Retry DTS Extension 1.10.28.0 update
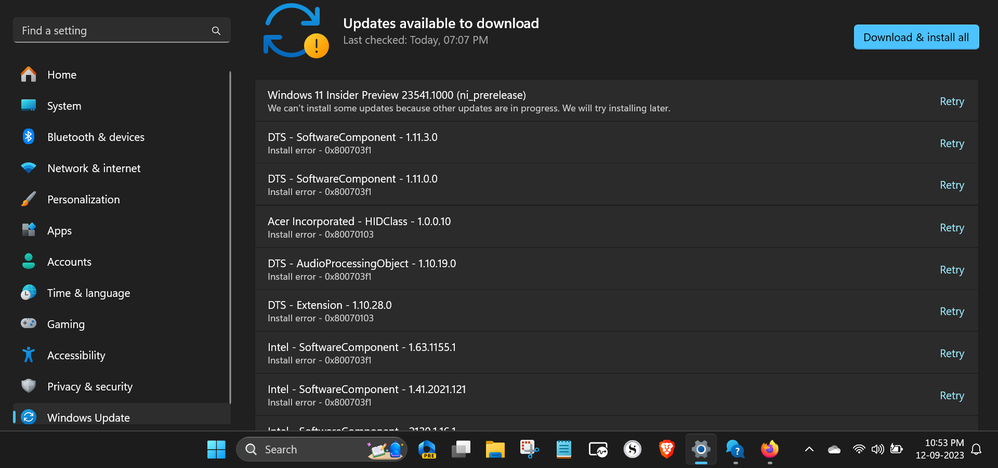The width and height of the screenshot is (998, 468). coord(952,311)
